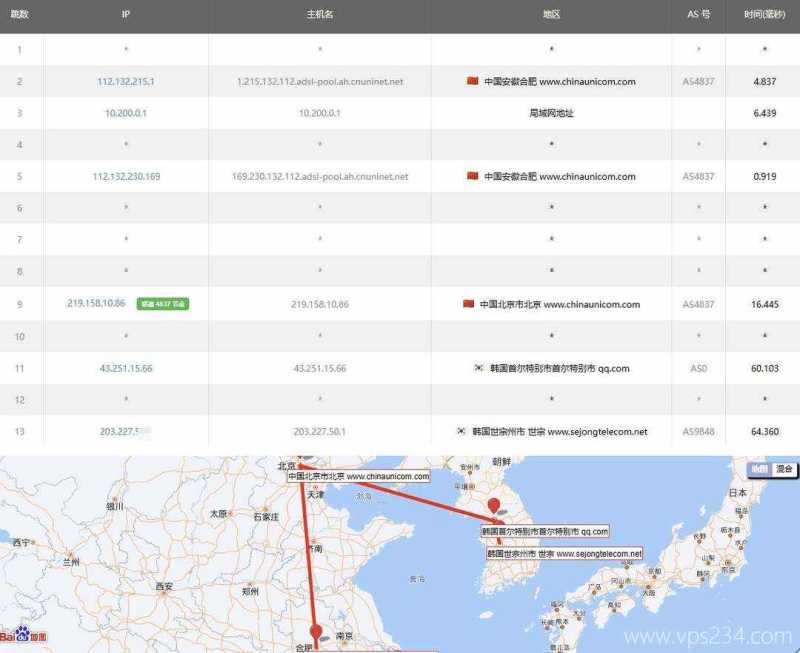800x653 pixels.
Task: Click the red map marker over Seoul
Action: (492, 508)
